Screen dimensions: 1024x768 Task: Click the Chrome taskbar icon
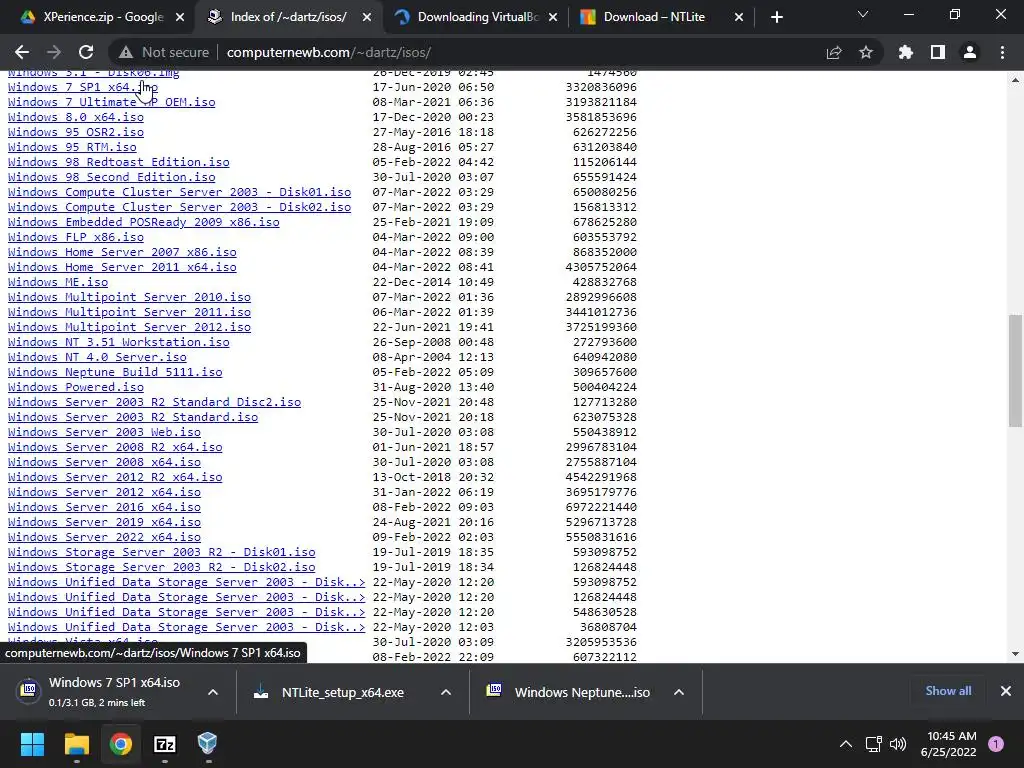pos(120,744)
